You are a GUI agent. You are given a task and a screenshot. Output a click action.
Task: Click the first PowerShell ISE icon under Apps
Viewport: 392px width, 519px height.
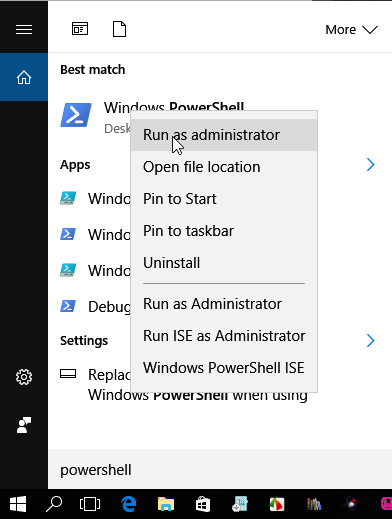(68, 198)
